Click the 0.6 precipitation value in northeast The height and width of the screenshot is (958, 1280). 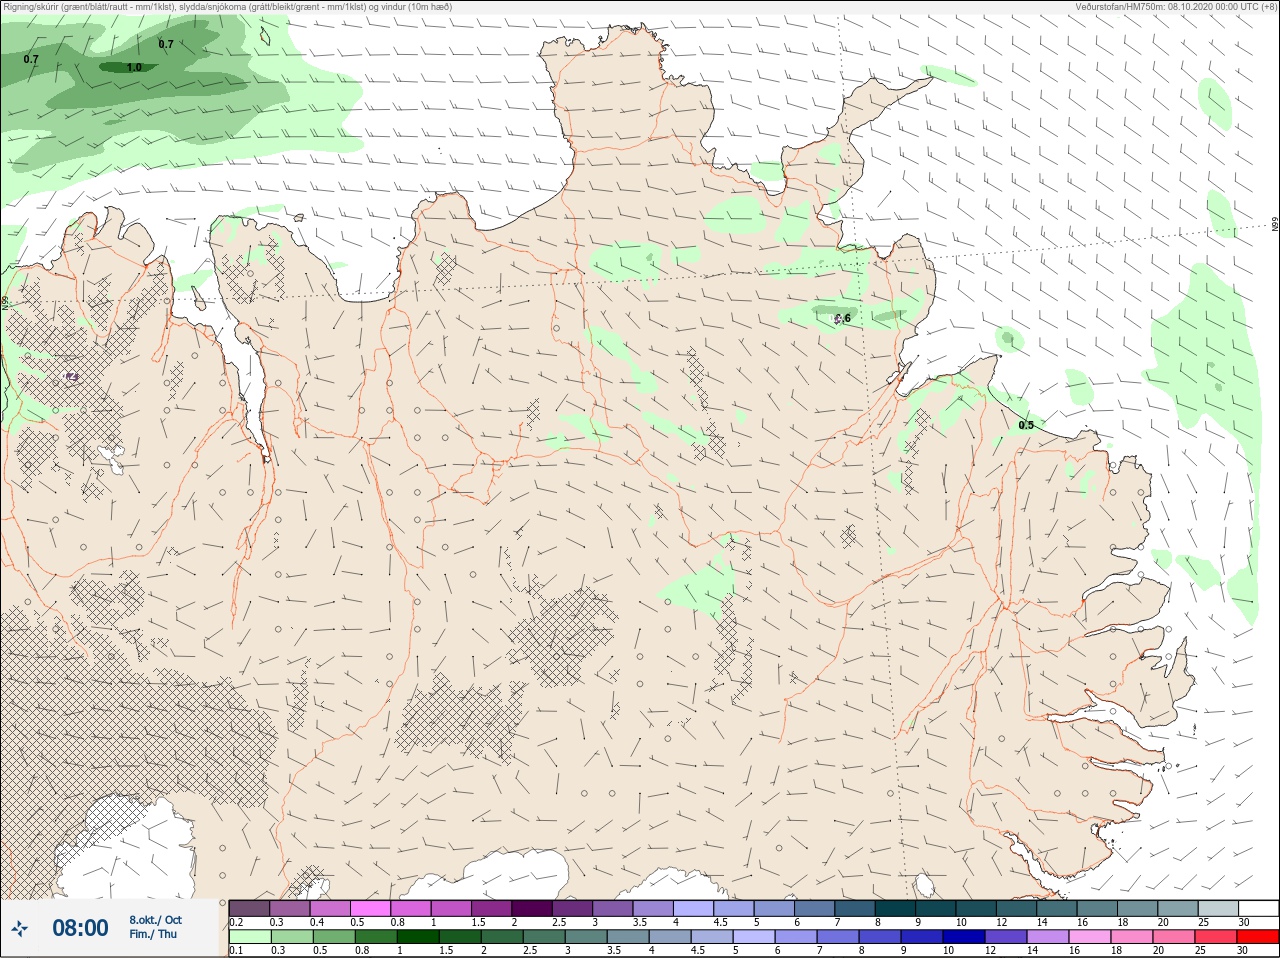coord(843,319)
